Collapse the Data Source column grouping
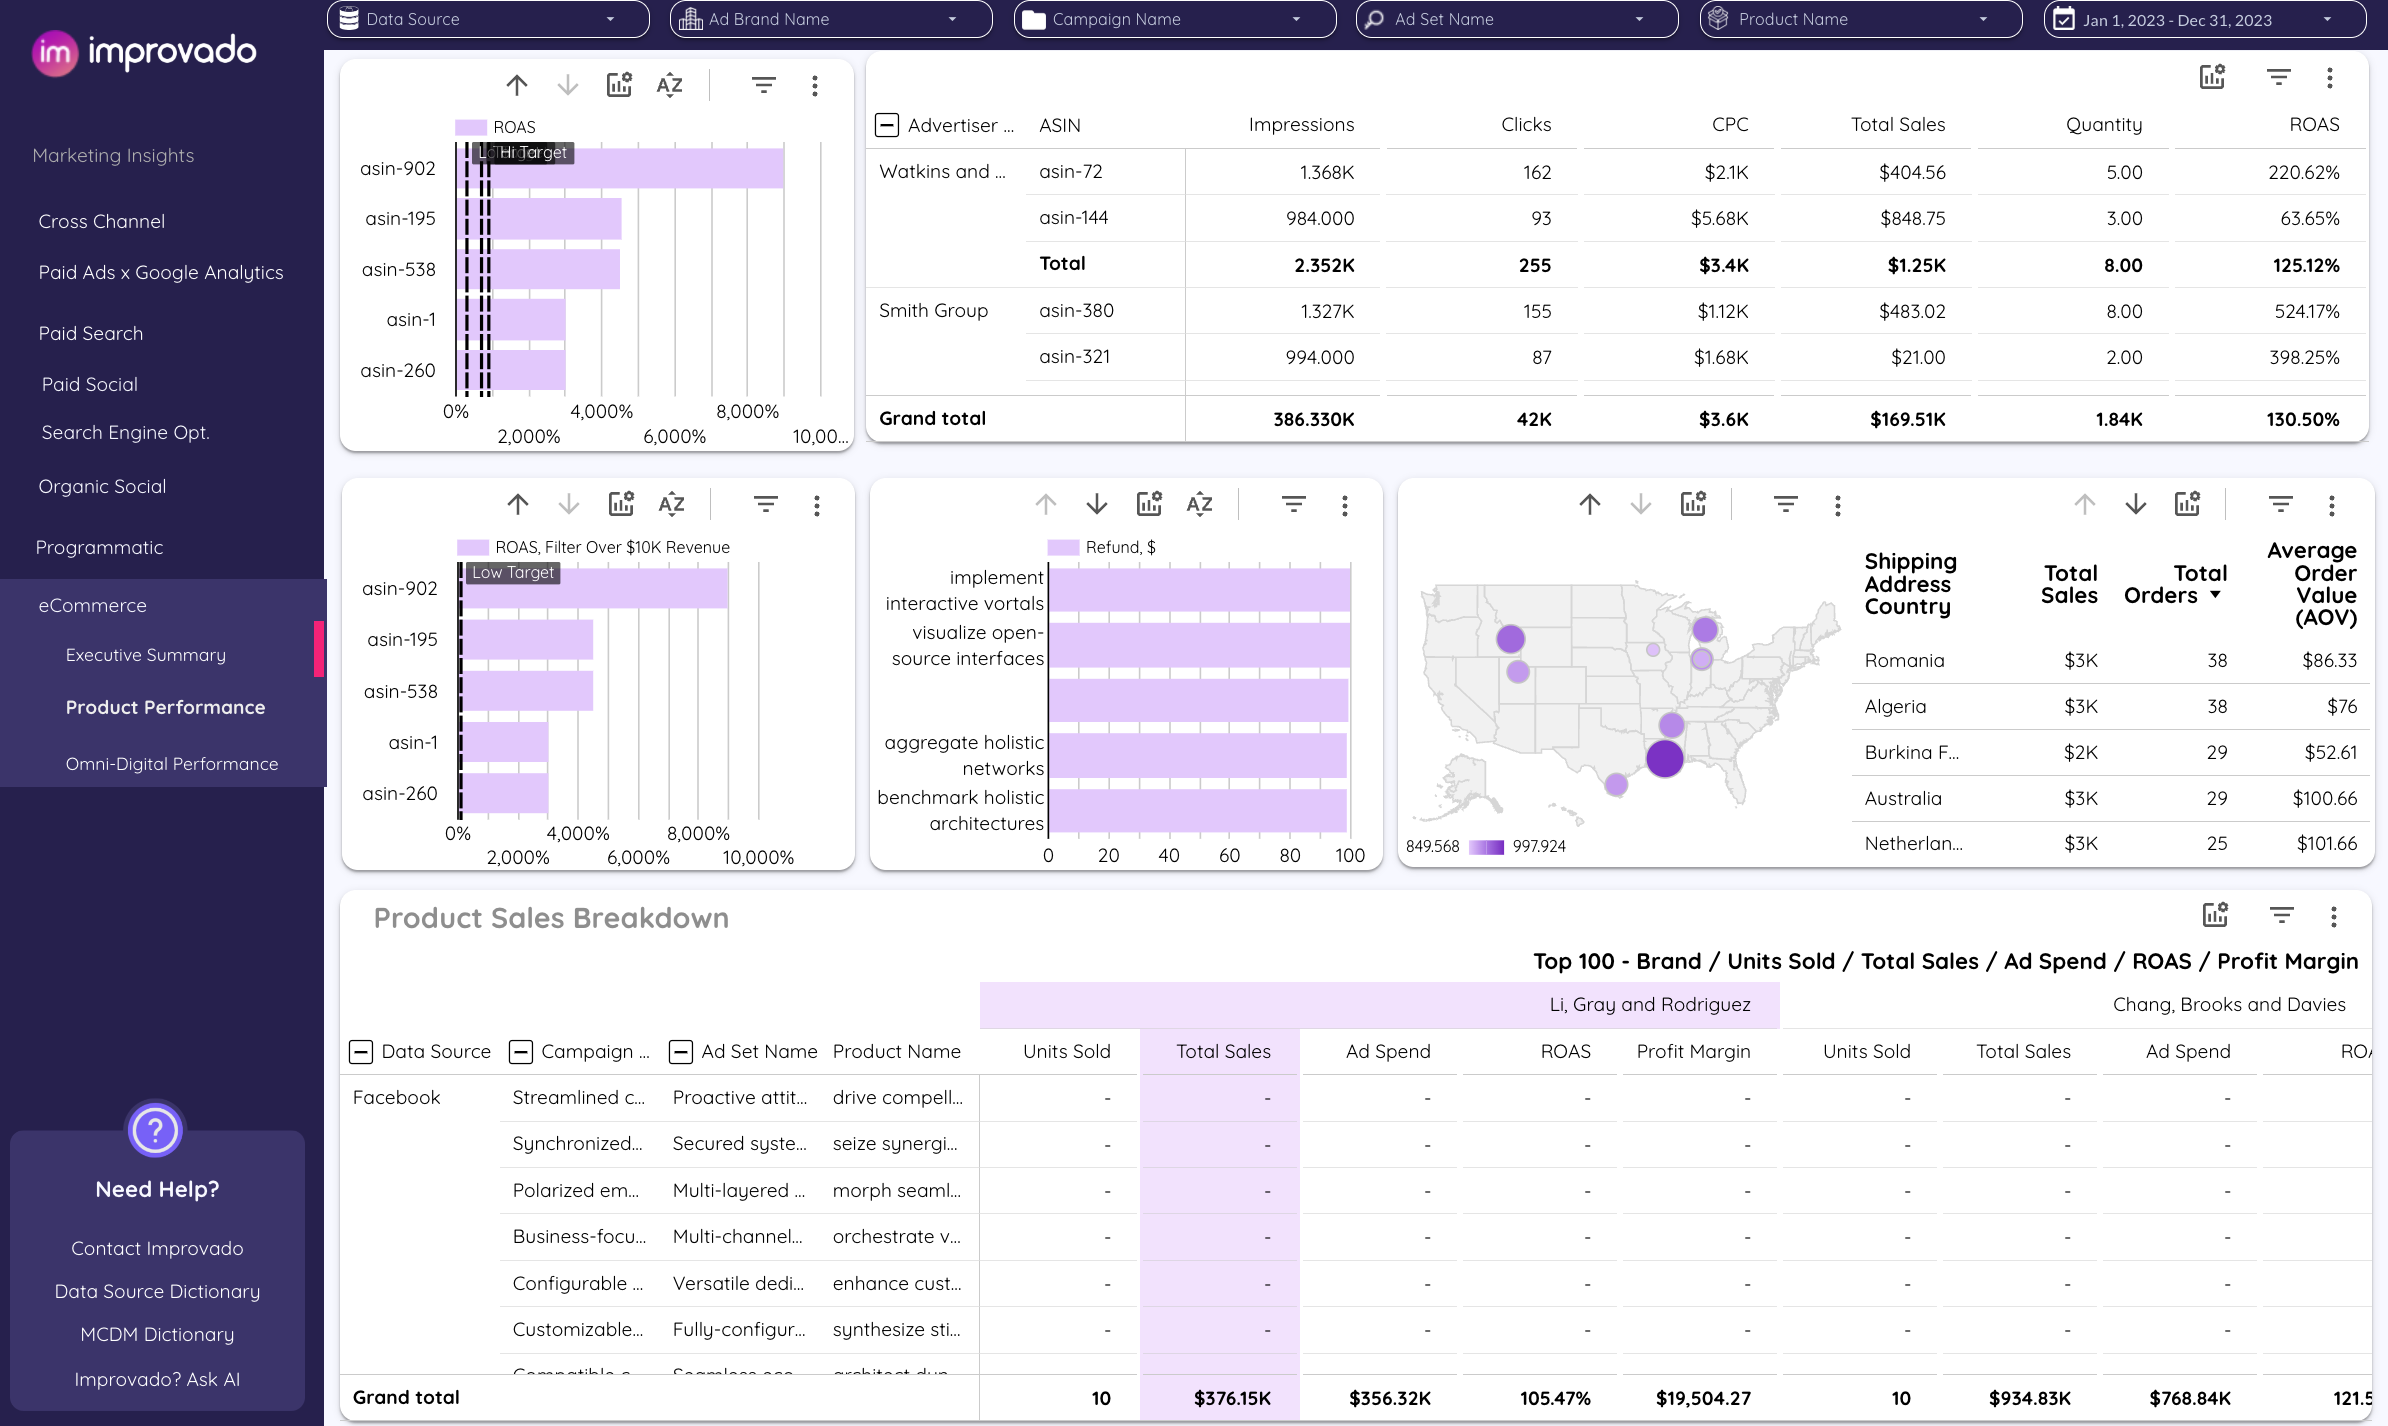Image resolution: width=2388 pixels, height=1426 pixels. (x=362, y=1051)
